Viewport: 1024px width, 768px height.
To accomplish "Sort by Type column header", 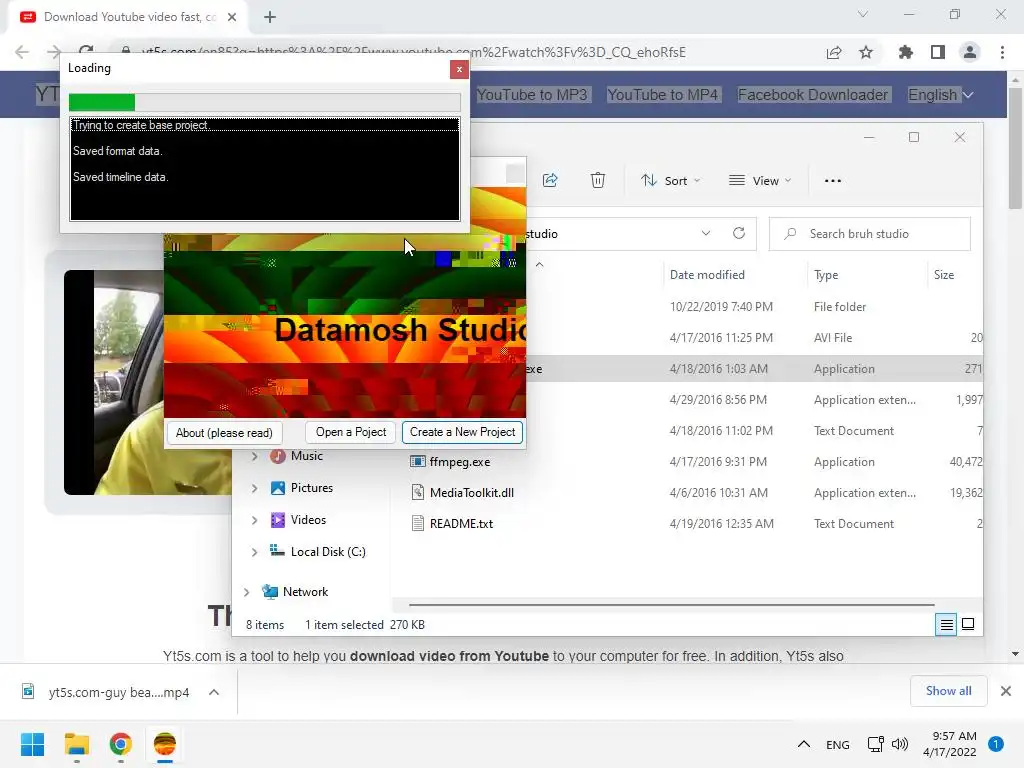I will tap(826, 275).
